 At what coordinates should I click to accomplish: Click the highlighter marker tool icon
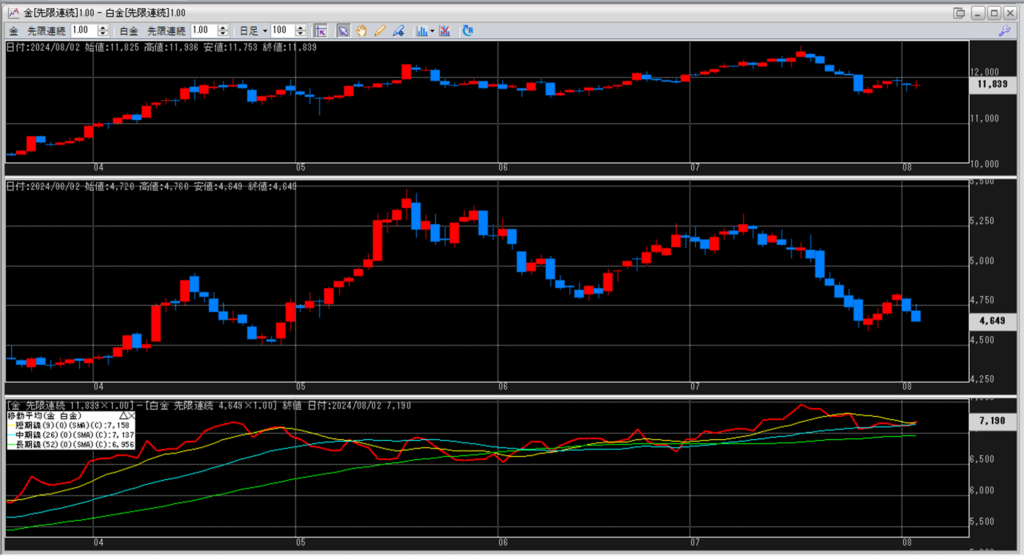(398, 31)
